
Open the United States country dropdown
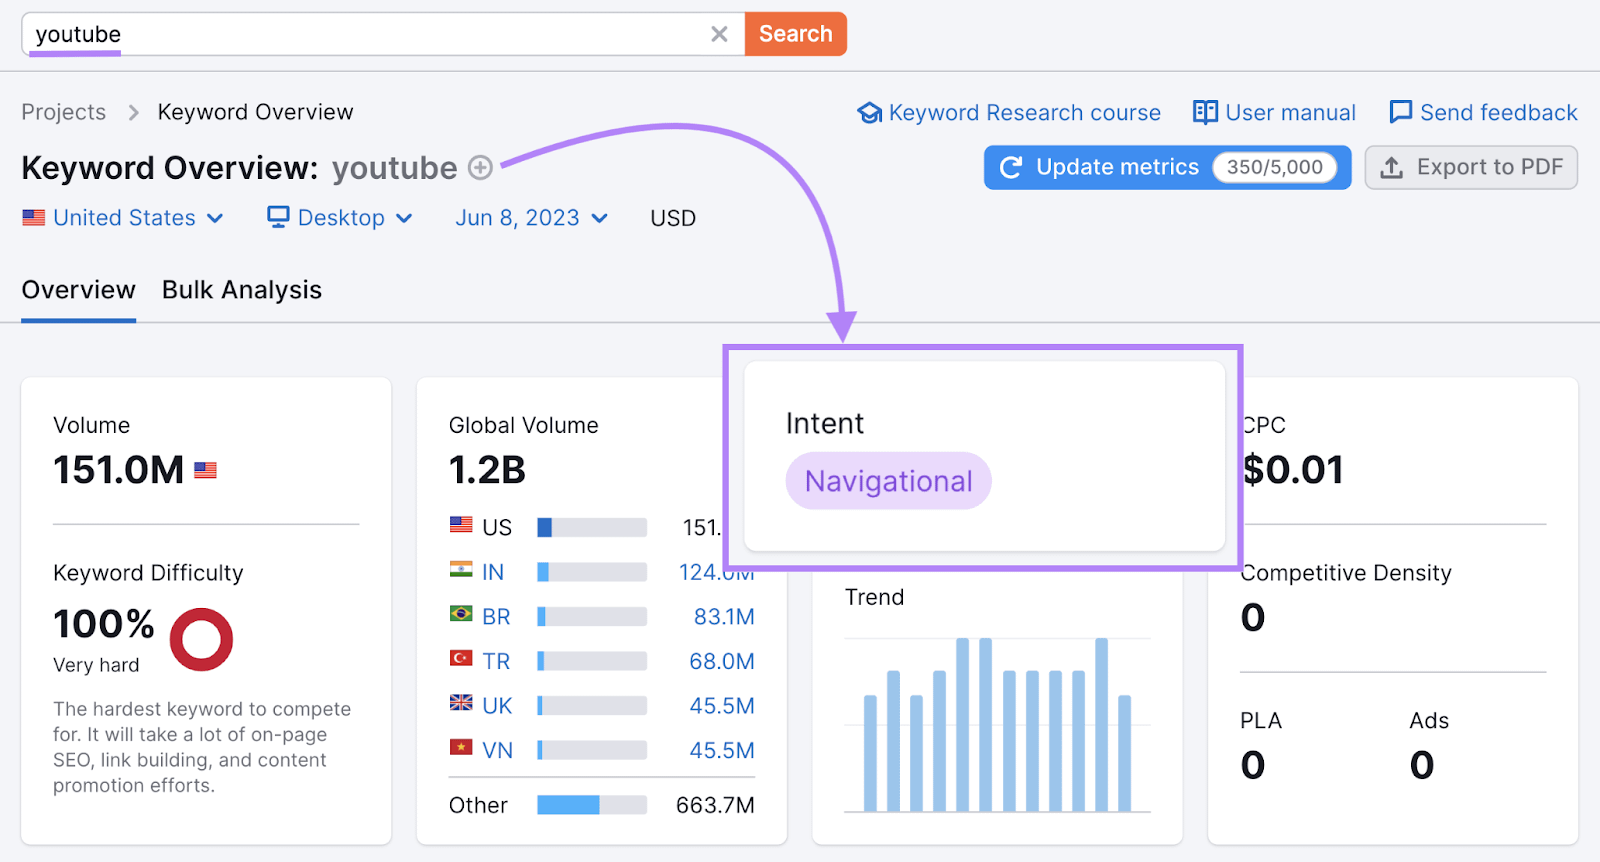123,218
